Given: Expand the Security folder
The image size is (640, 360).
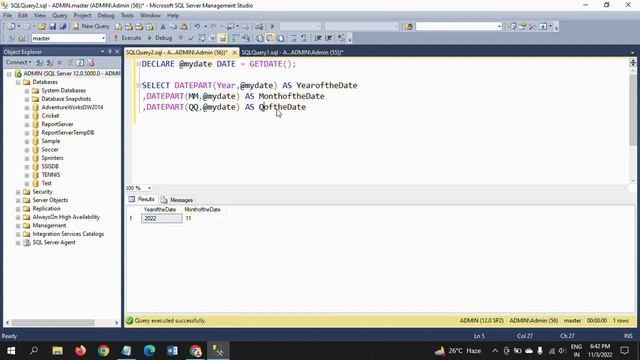Looking at the screenshot, I should [18, 192].
